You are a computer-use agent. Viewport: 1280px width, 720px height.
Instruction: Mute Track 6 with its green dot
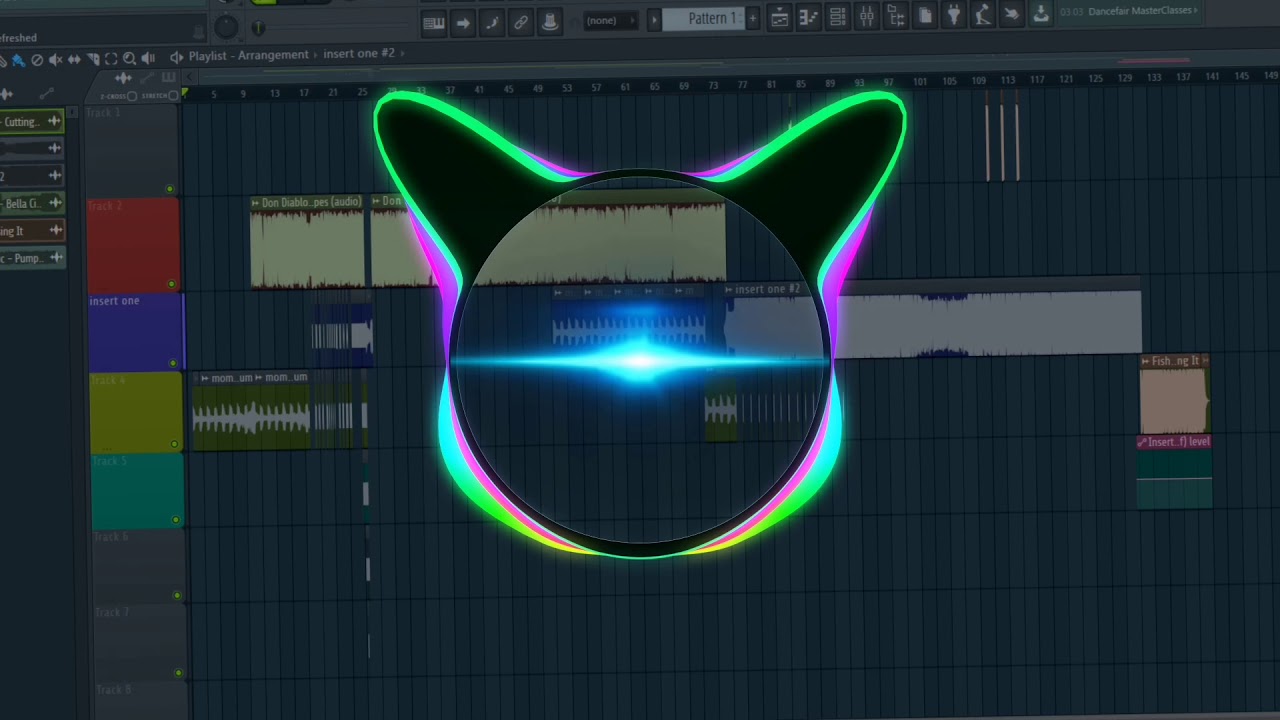(x=178, y=596)
